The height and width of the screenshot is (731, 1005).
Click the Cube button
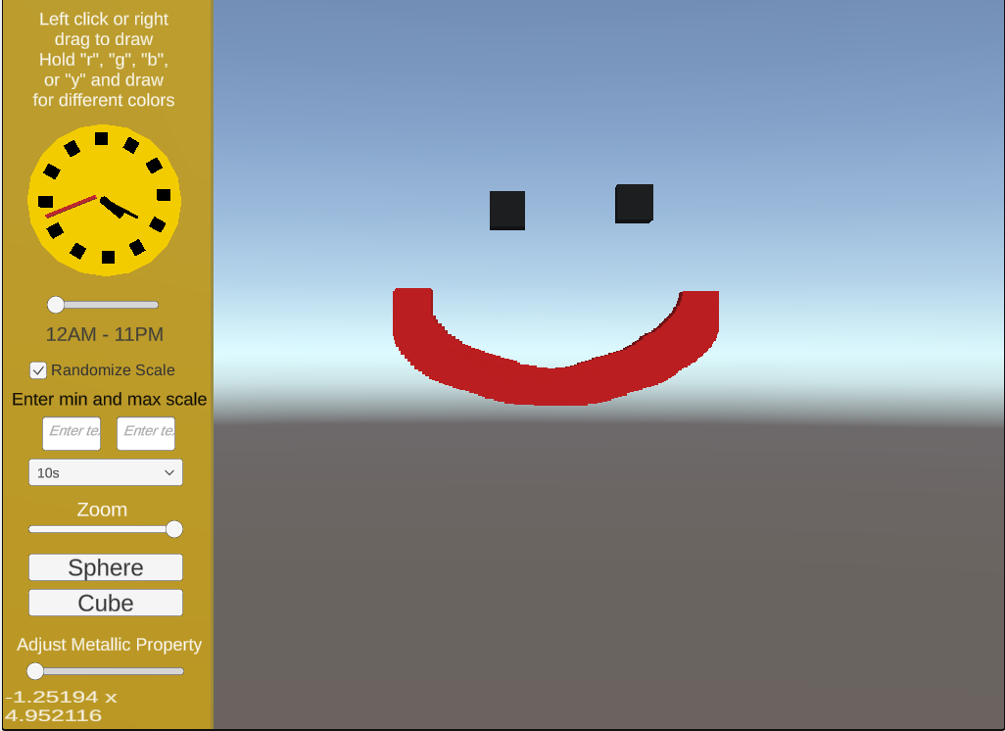[x=105, y=602]
